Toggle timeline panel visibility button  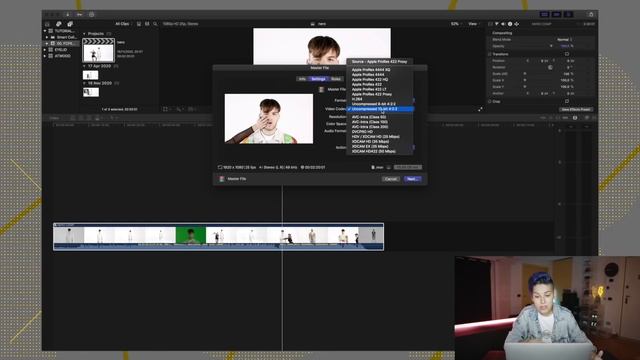coord(556,14)
